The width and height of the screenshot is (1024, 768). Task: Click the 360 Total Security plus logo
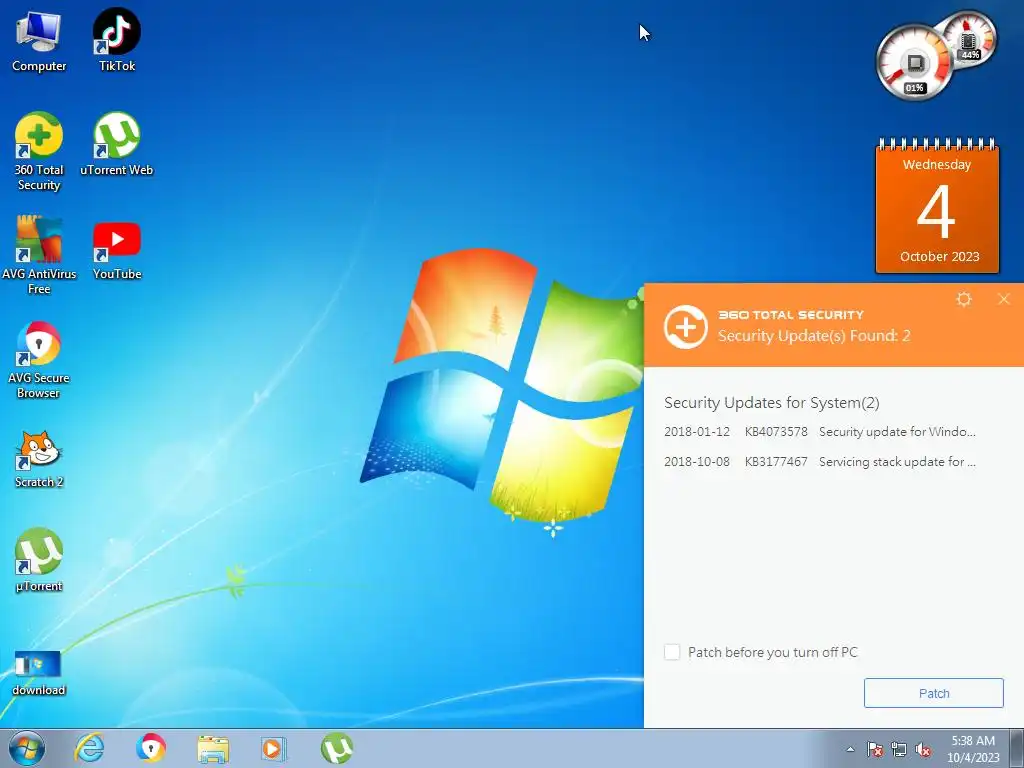(x=686, y=327)
